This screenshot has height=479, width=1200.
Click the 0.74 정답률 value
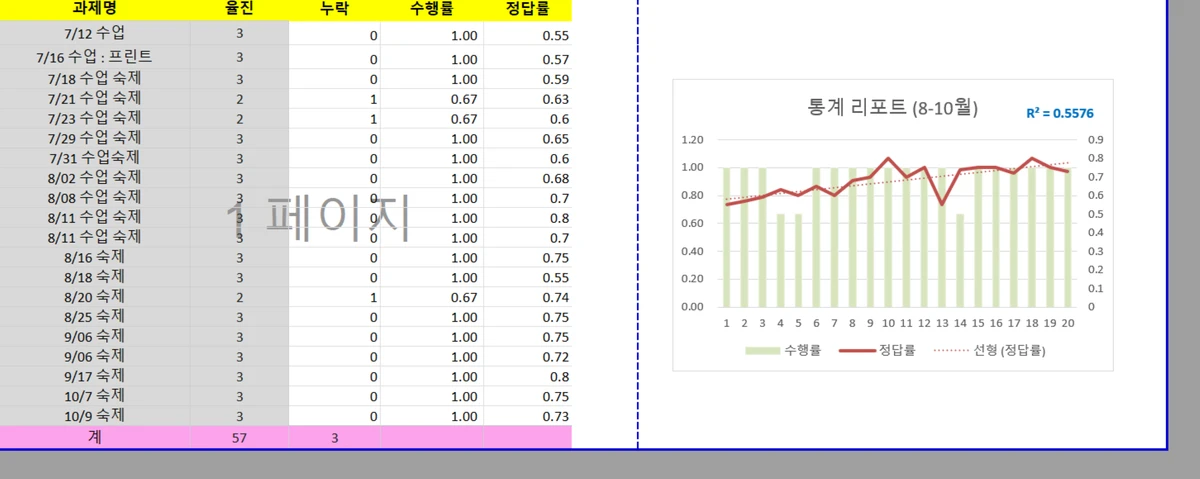[555, 298]
